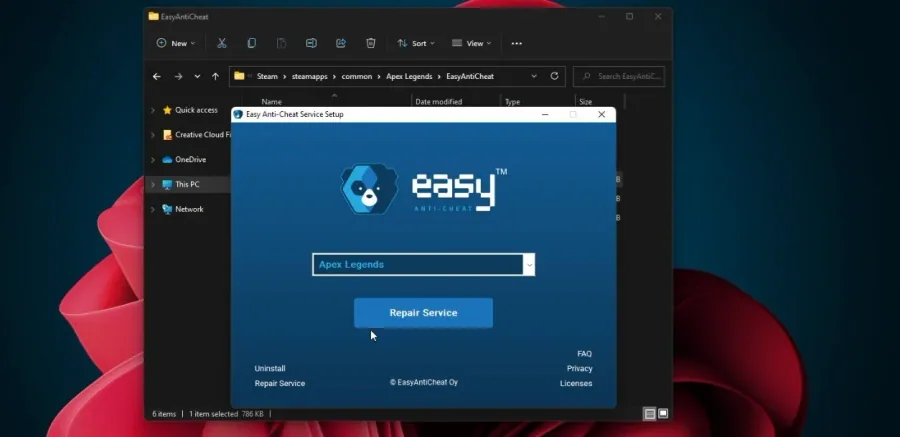Expand the OneDrive tree node

tap(153, 160)
